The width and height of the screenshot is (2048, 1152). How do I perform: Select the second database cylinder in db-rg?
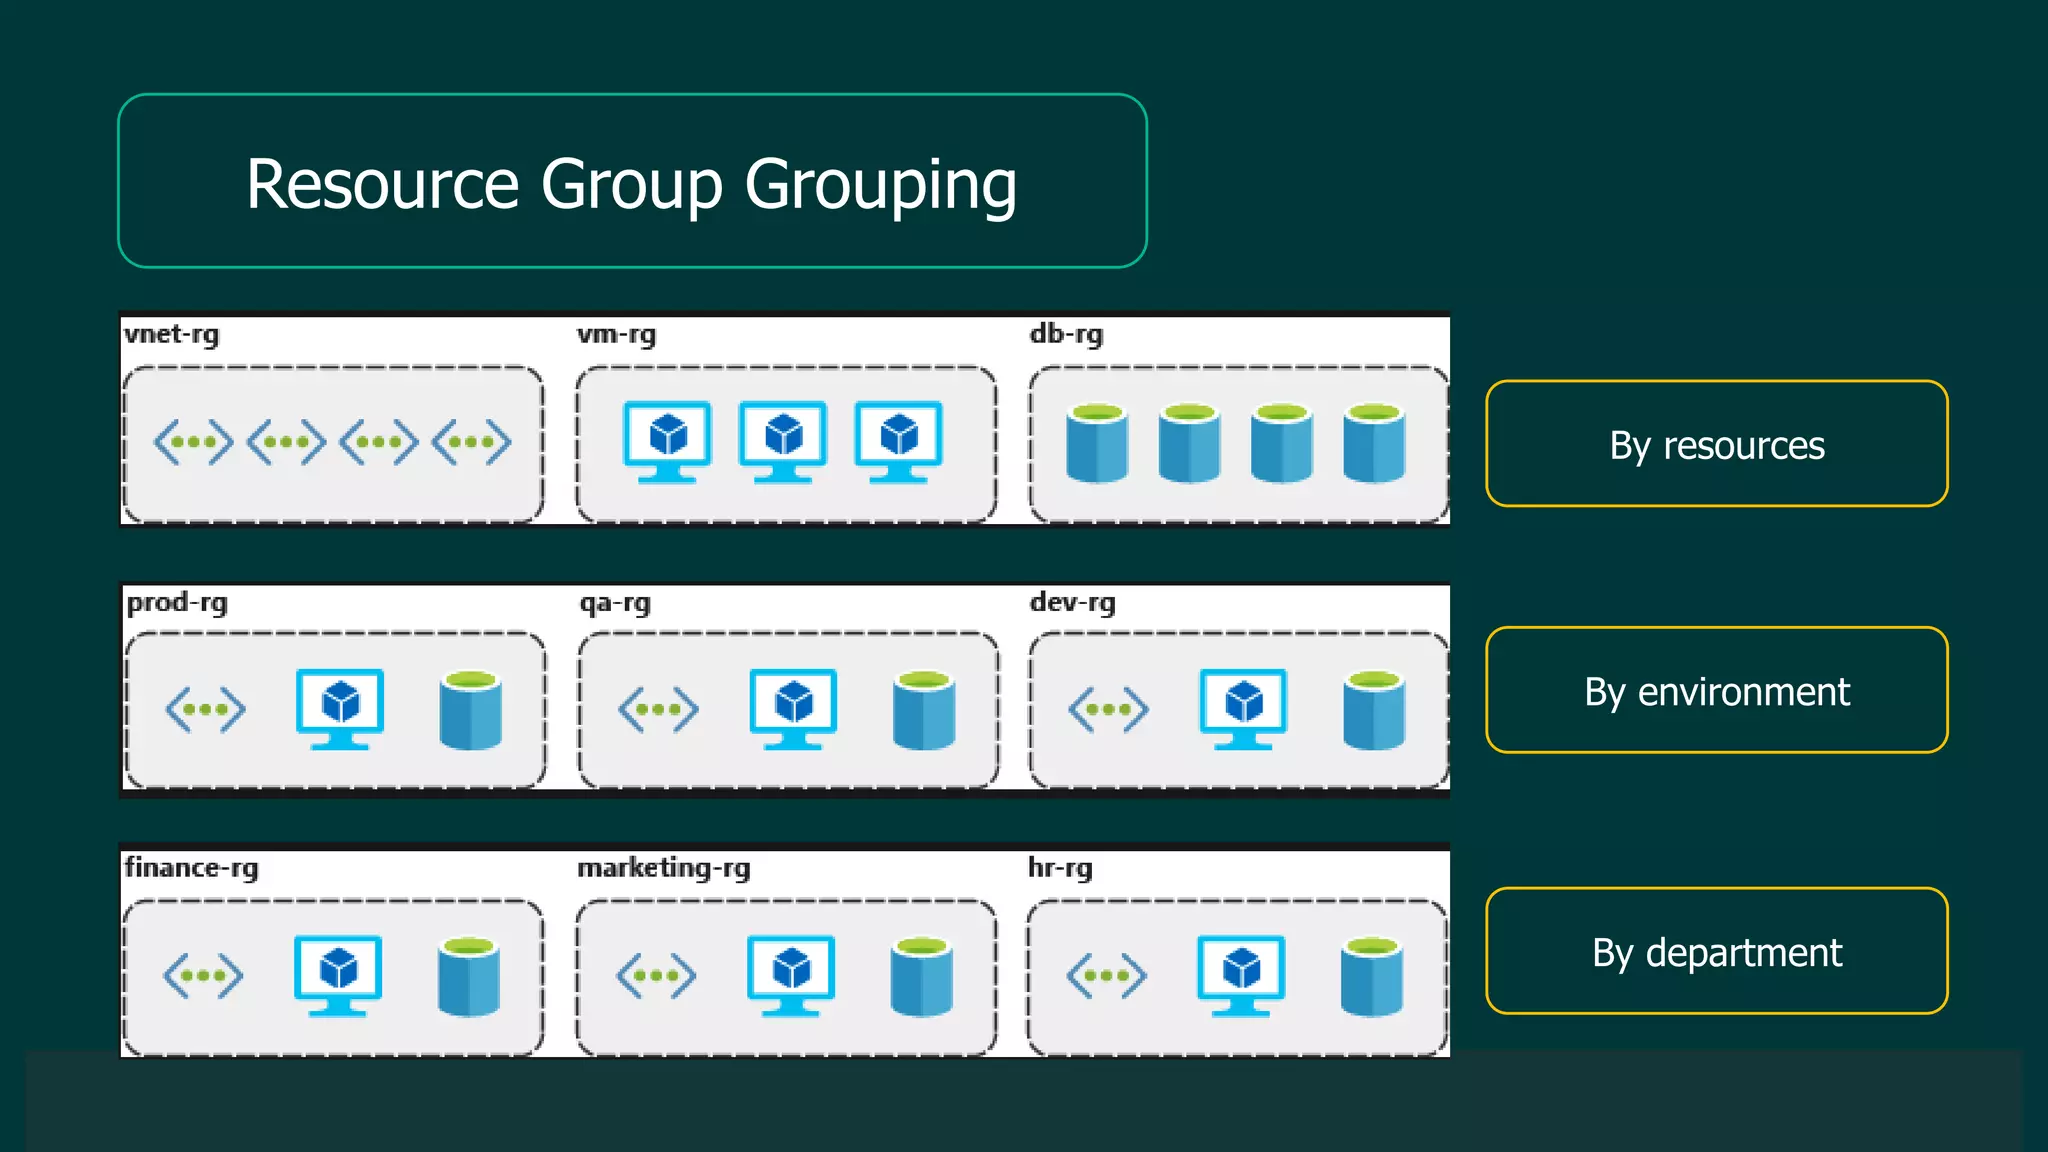(x=1189, y=442)
